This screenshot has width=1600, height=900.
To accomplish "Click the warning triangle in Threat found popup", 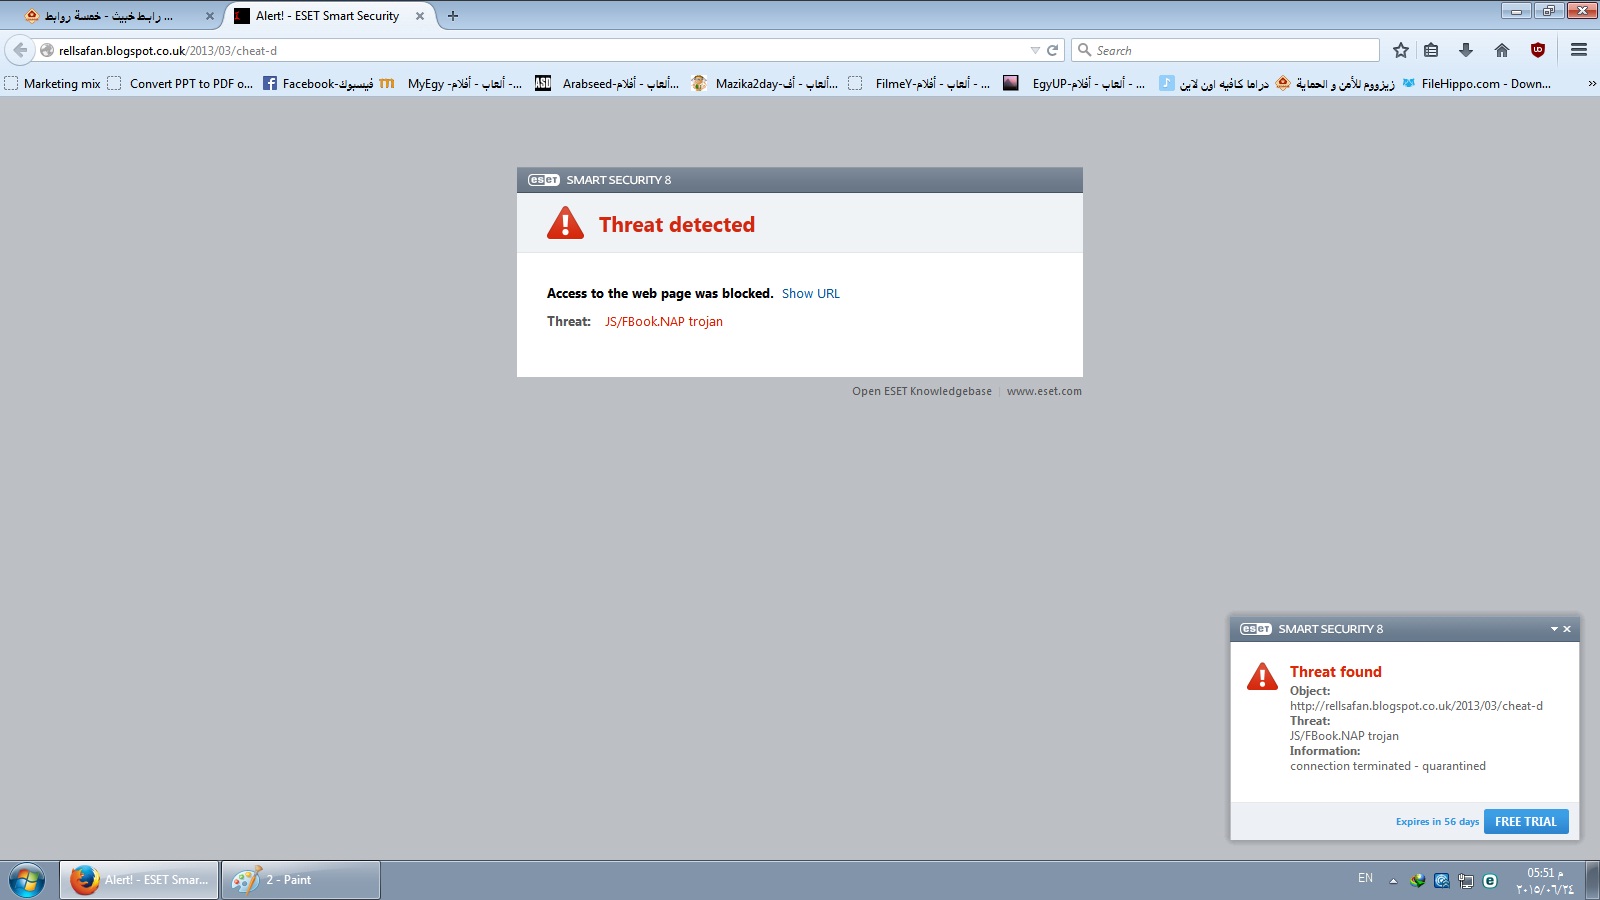I will (1262, 677).
